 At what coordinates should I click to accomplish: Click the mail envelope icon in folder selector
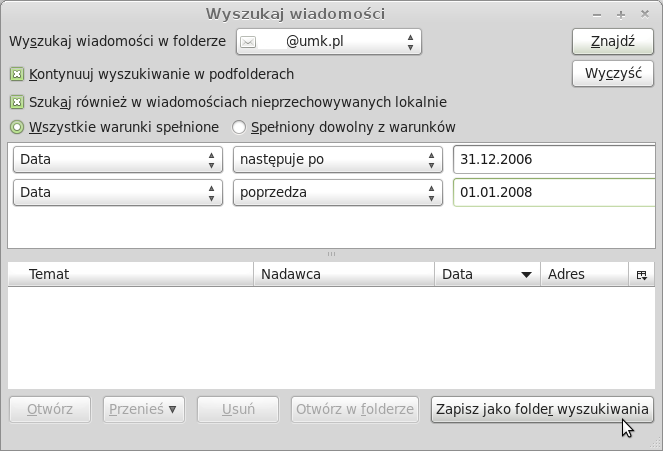click(x=249, y=42)
